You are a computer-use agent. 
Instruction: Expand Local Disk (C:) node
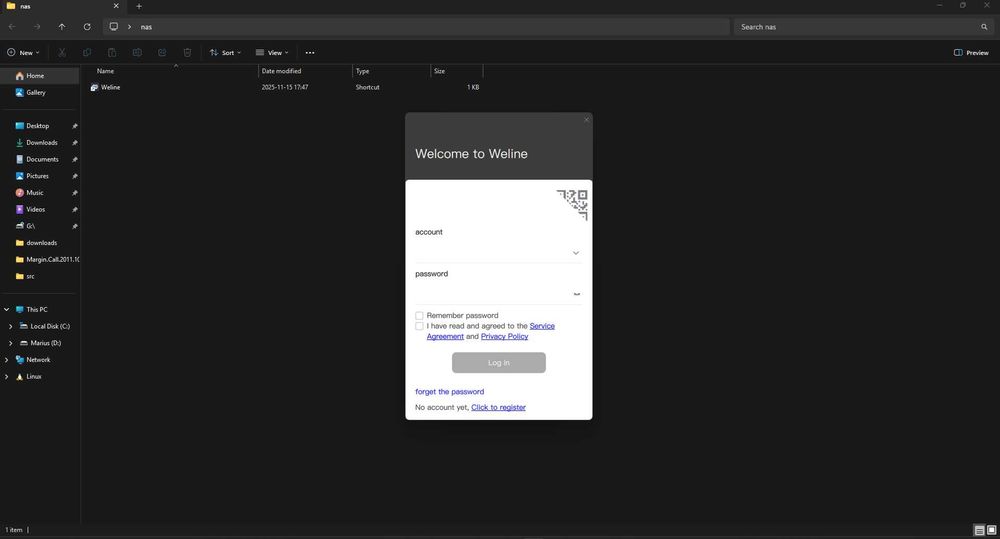10,326
